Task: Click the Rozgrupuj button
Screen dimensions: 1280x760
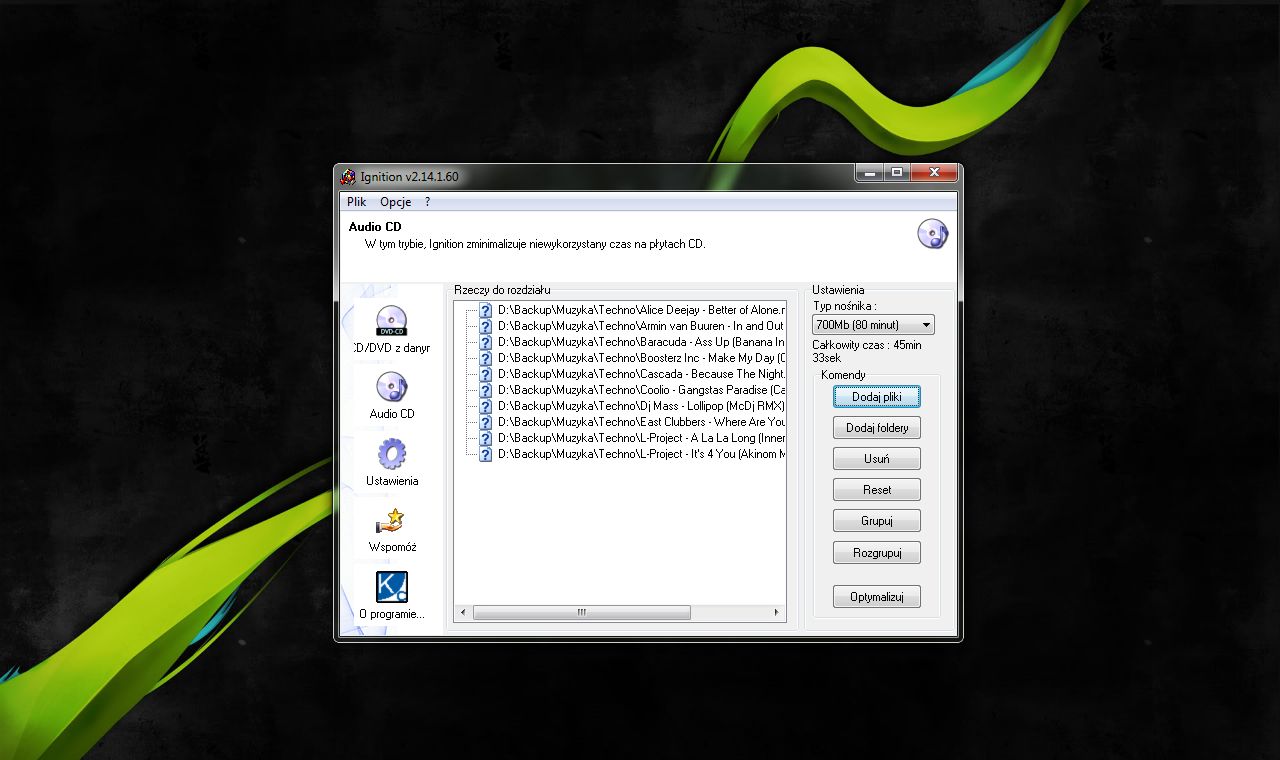Action: tap(877, 553)
